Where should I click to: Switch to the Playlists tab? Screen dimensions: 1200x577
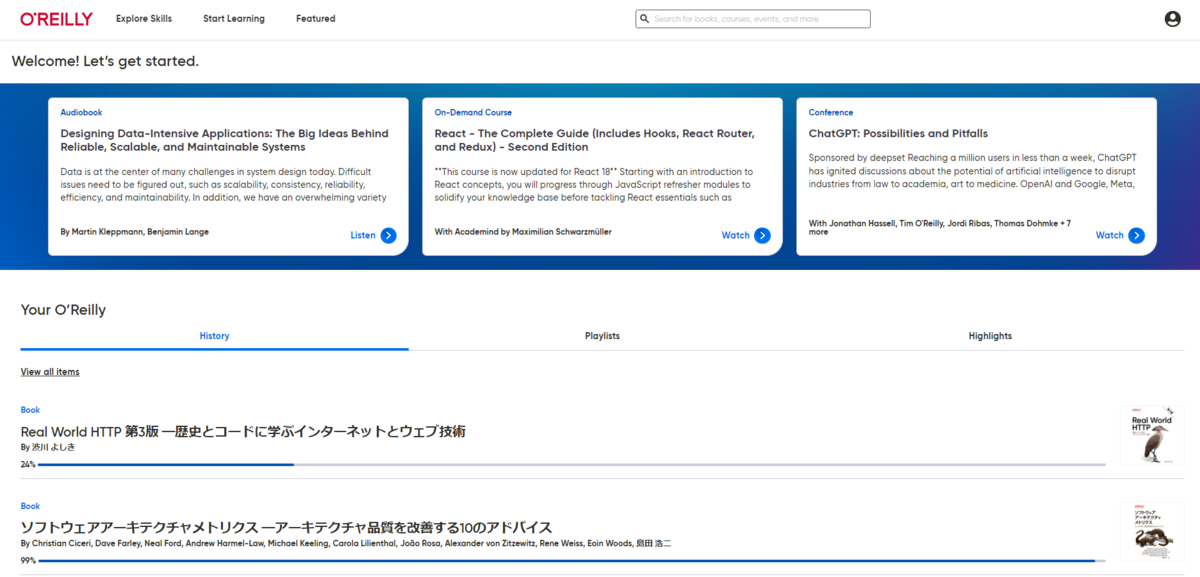pos(602,336)
